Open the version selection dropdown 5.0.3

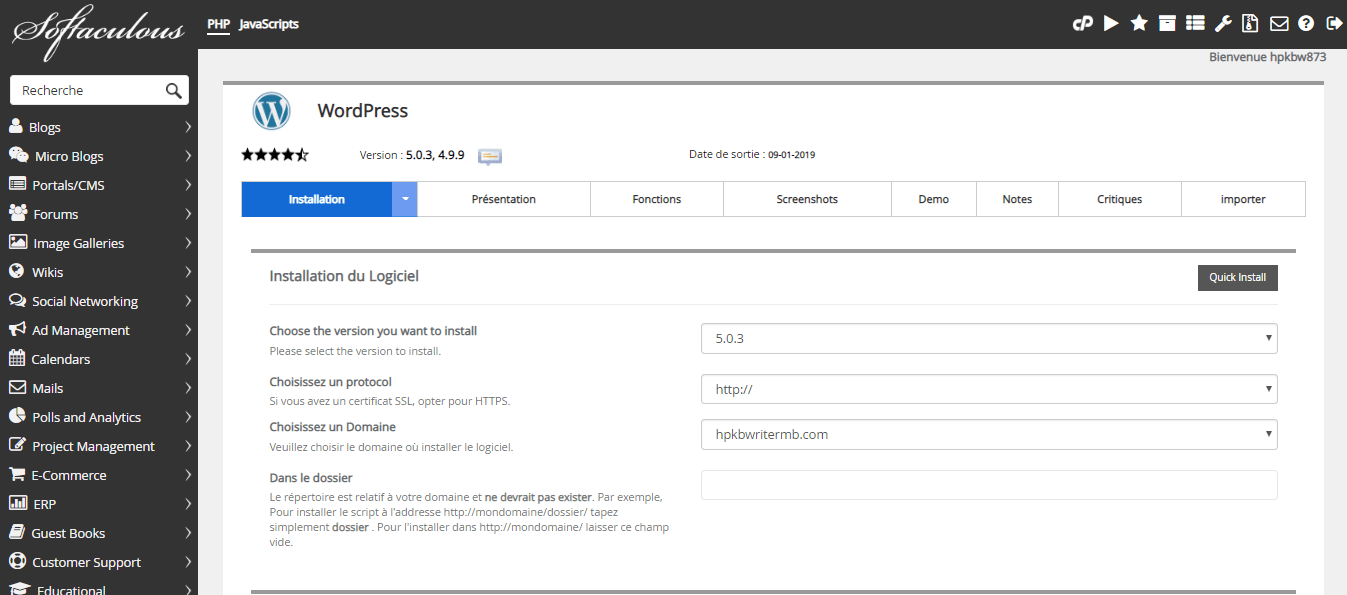coord(989,338)
